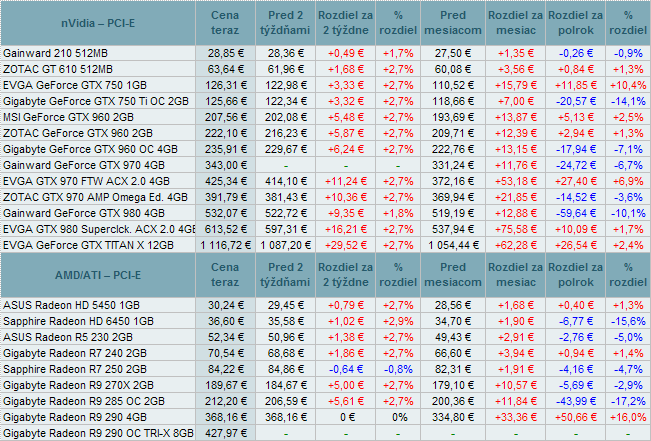651x441 pixels.
Task: Click the current price 126,31 €
Action: point(226,85)
